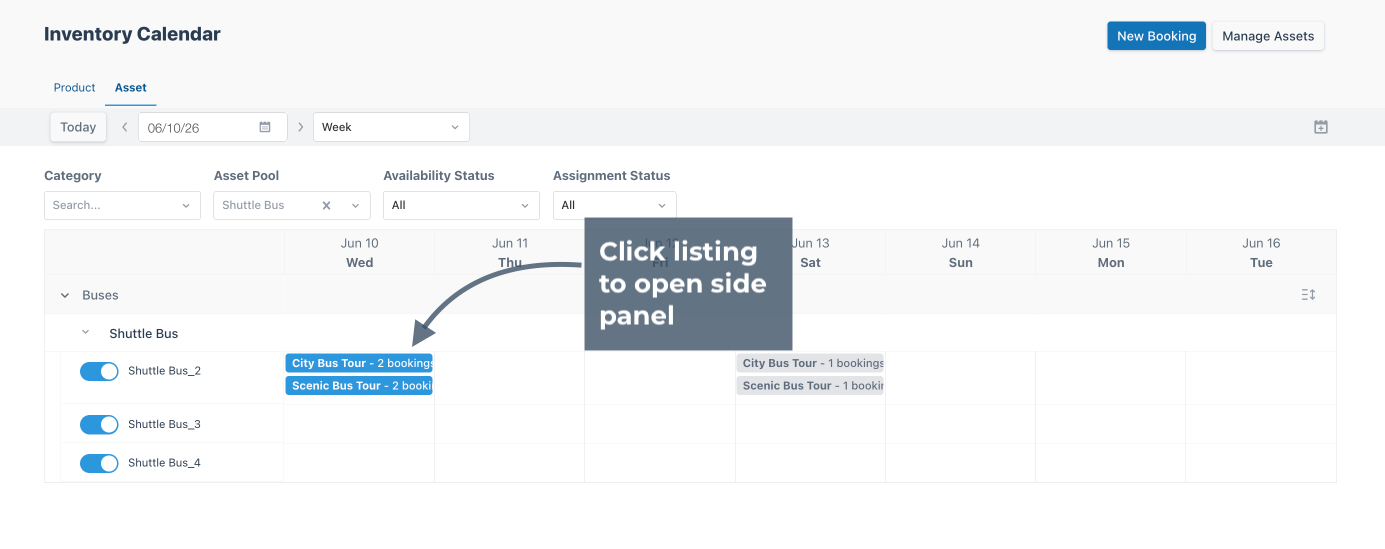The width and height of the screenshot is (1385, 549).
Task: Open the Week view dropdown
Action: pos(391,127)
